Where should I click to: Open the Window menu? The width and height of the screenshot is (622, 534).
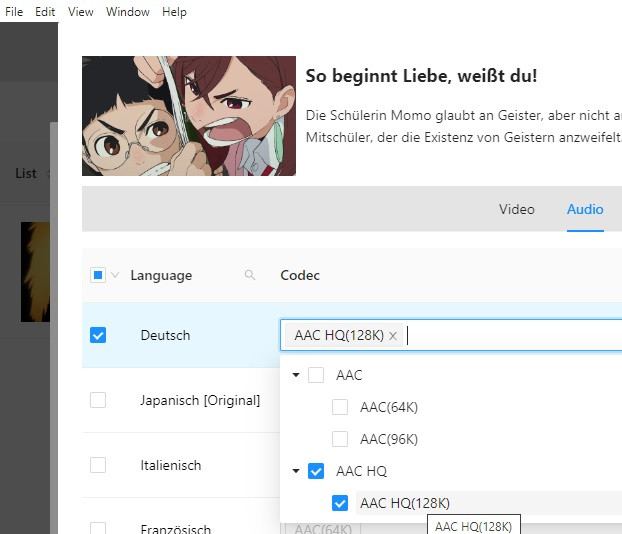point(128,12)
